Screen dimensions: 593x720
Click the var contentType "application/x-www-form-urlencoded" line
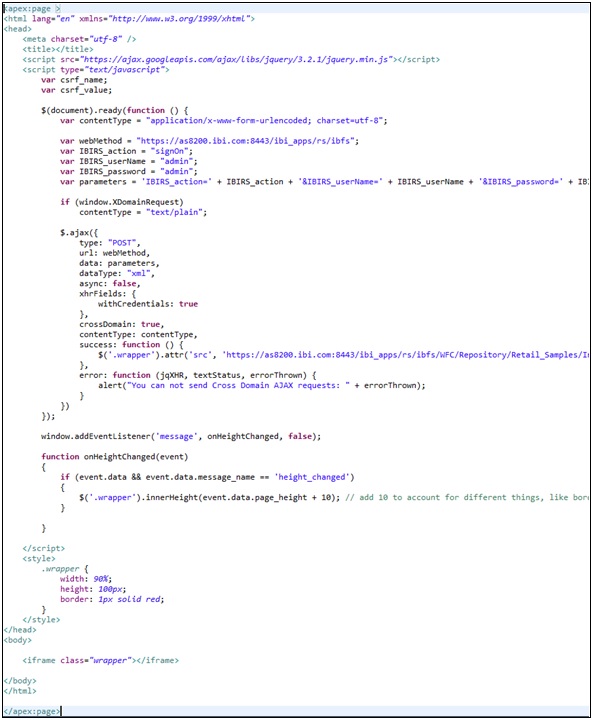[224, 120]
